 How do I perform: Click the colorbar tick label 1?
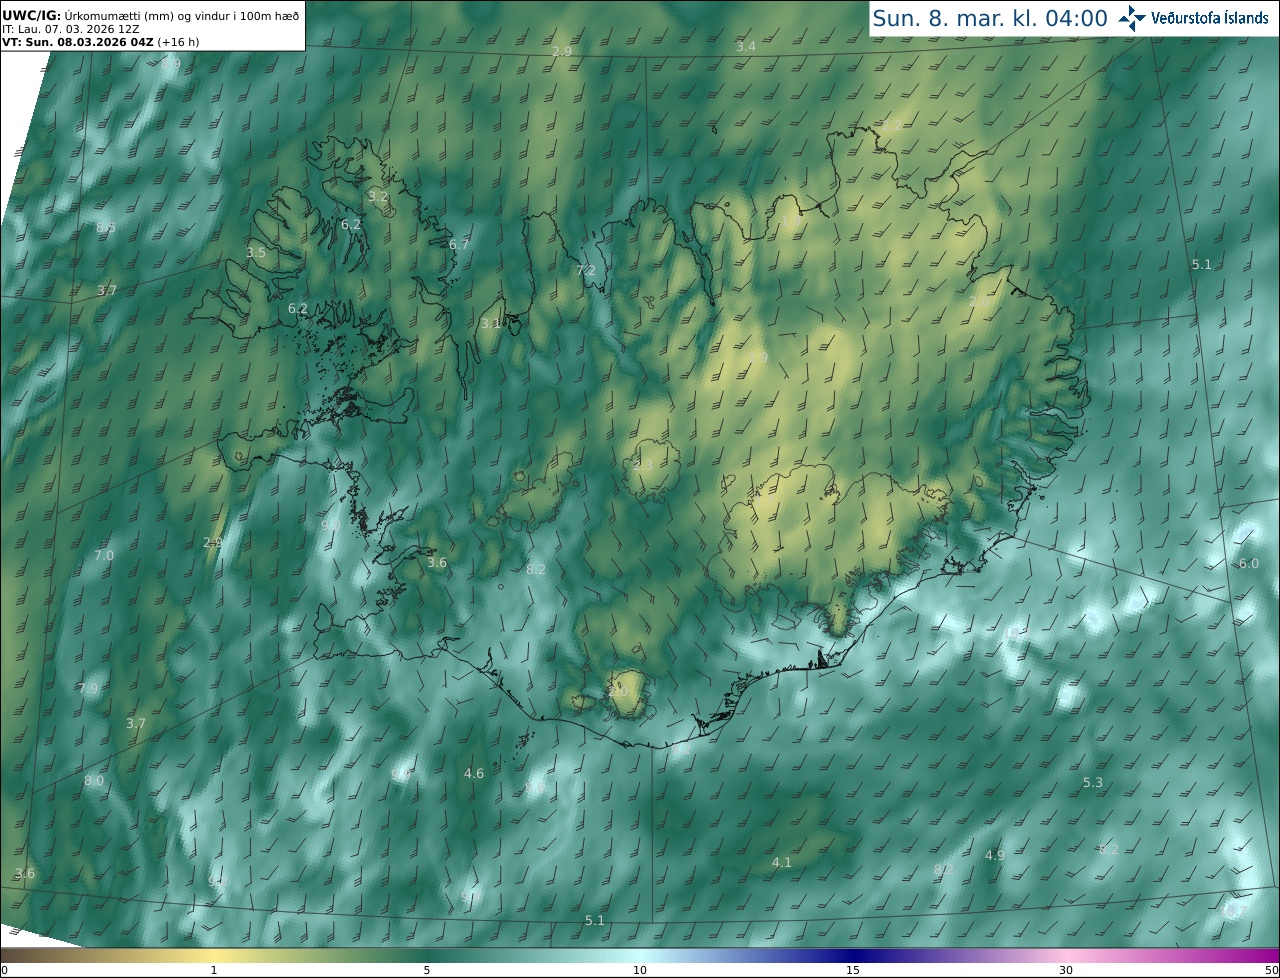(x=214, y=970)
